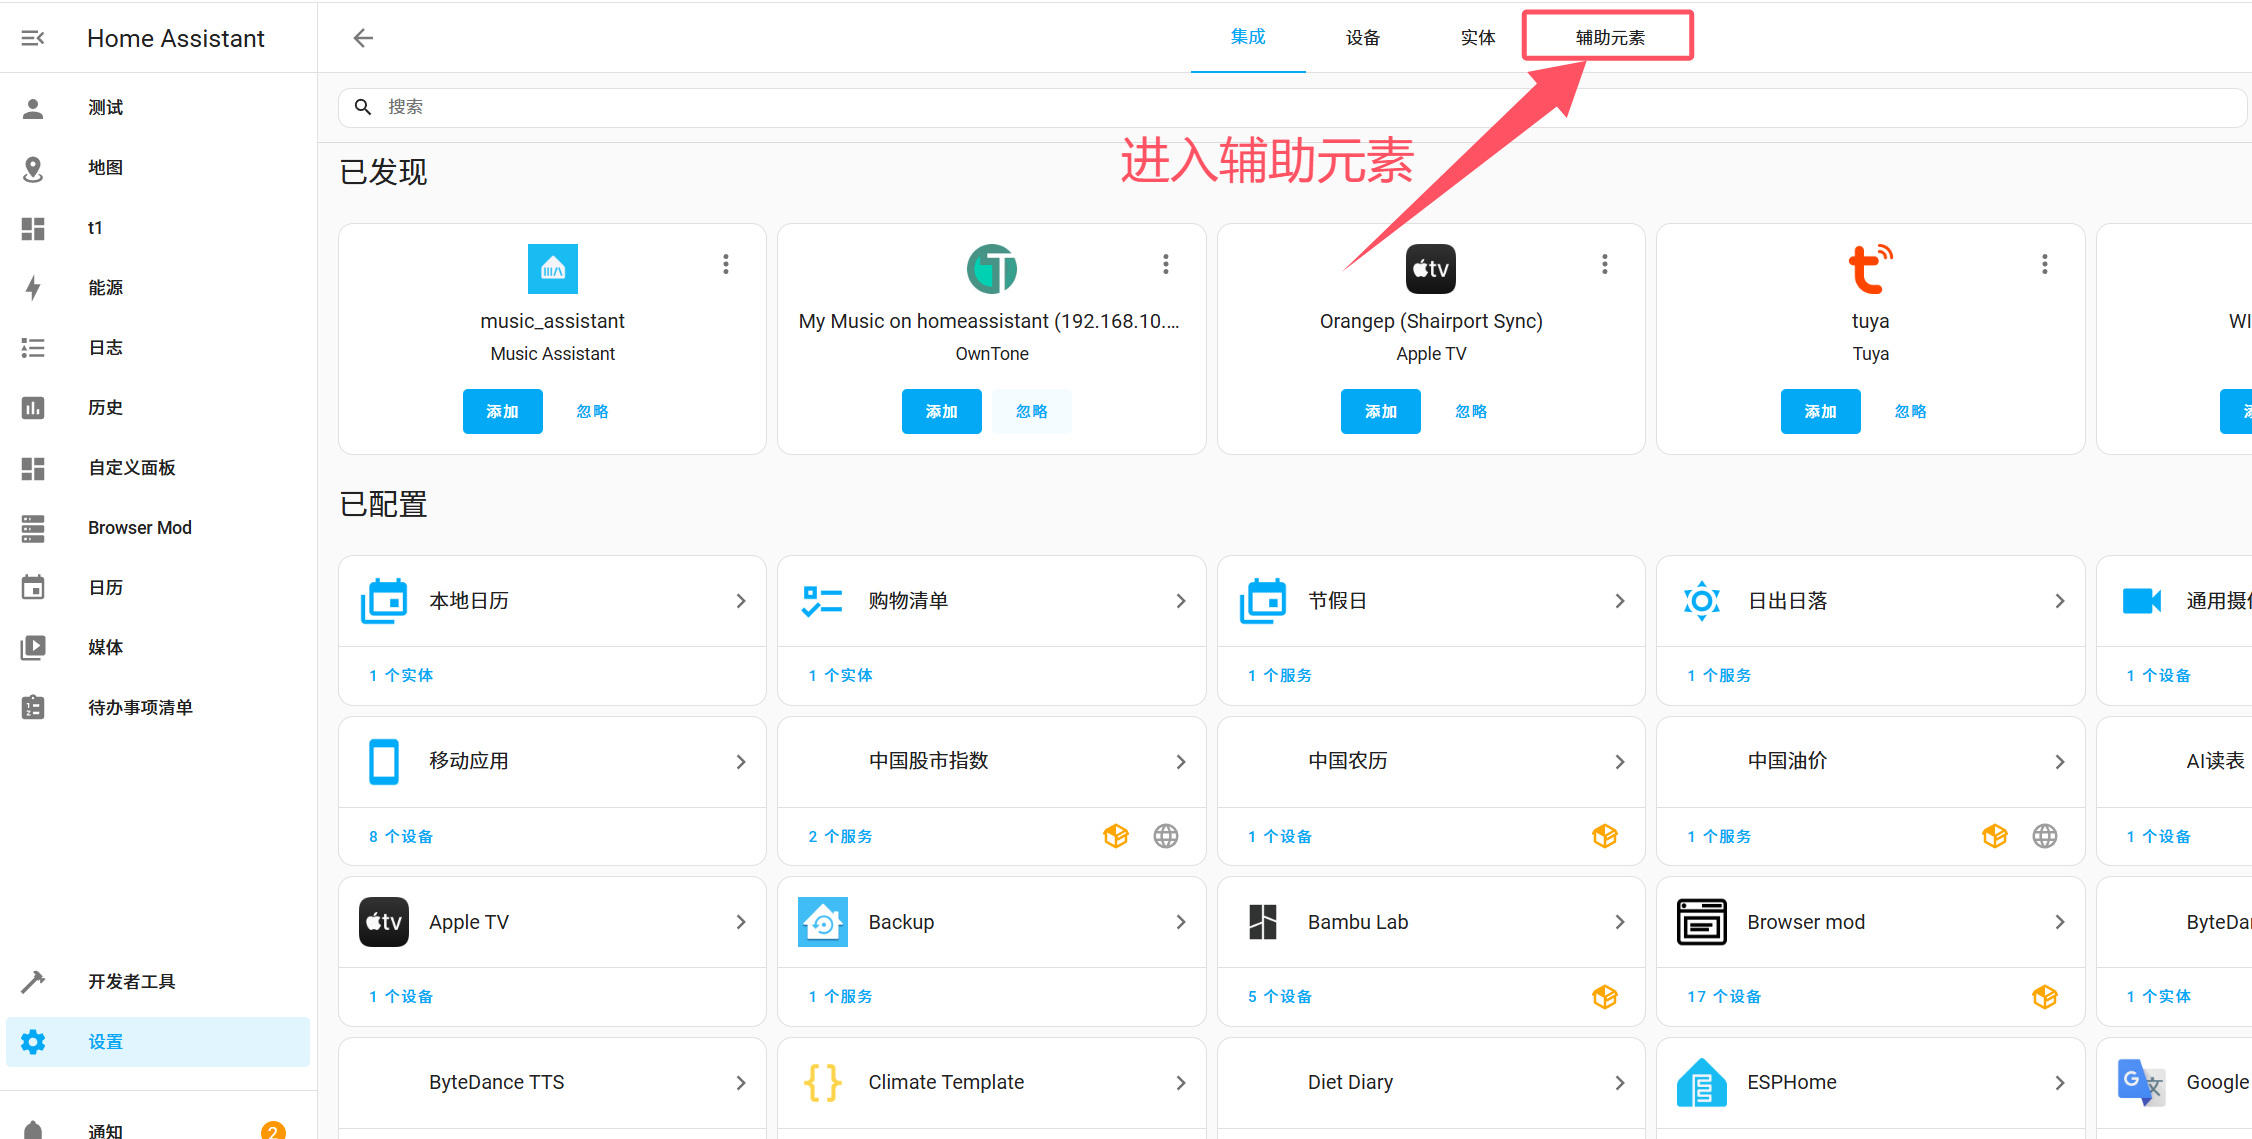Click the back arrow icon
The width and height of the screenshot is (2252, 1139).
[x=363, y=38]
